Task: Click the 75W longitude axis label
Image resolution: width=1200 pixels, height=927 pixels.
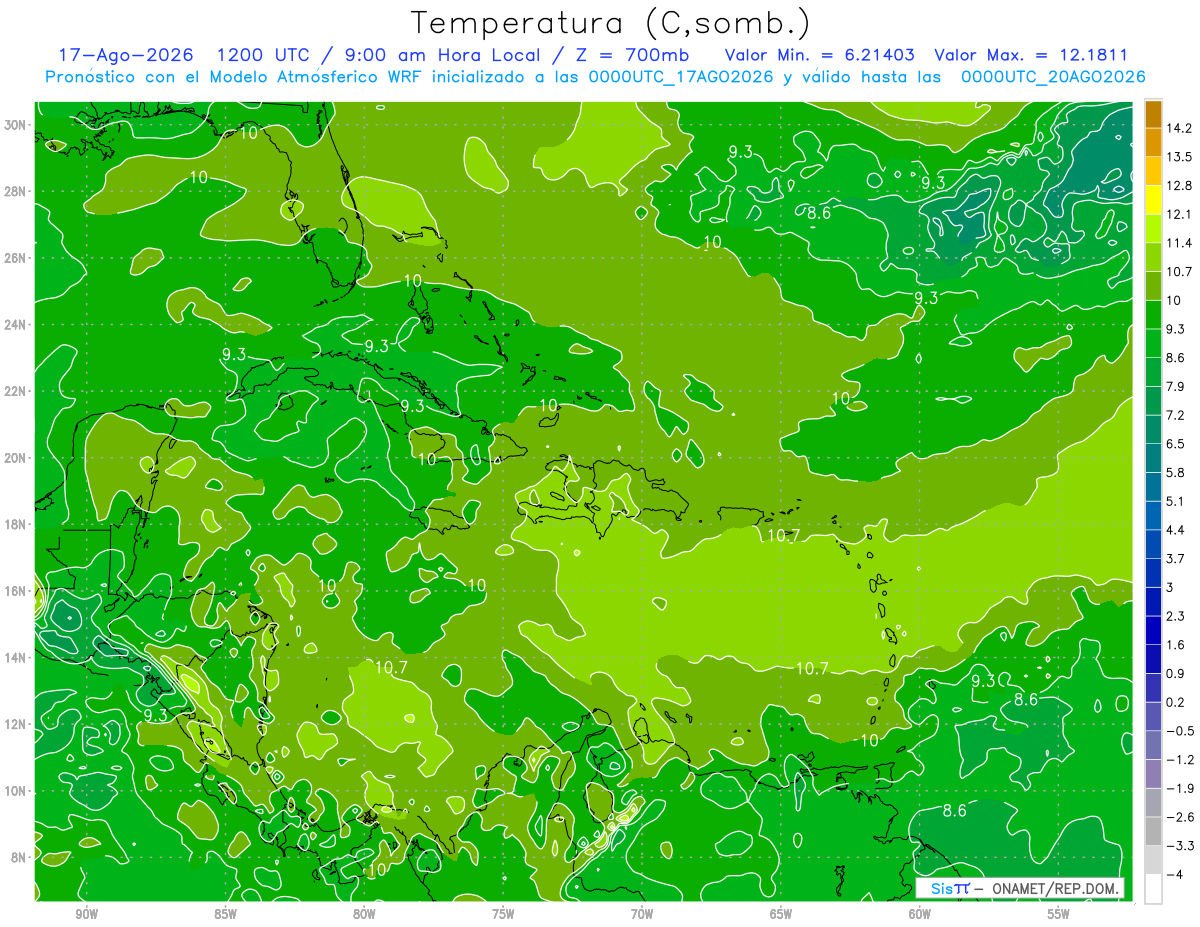Action: pos(503,915)
